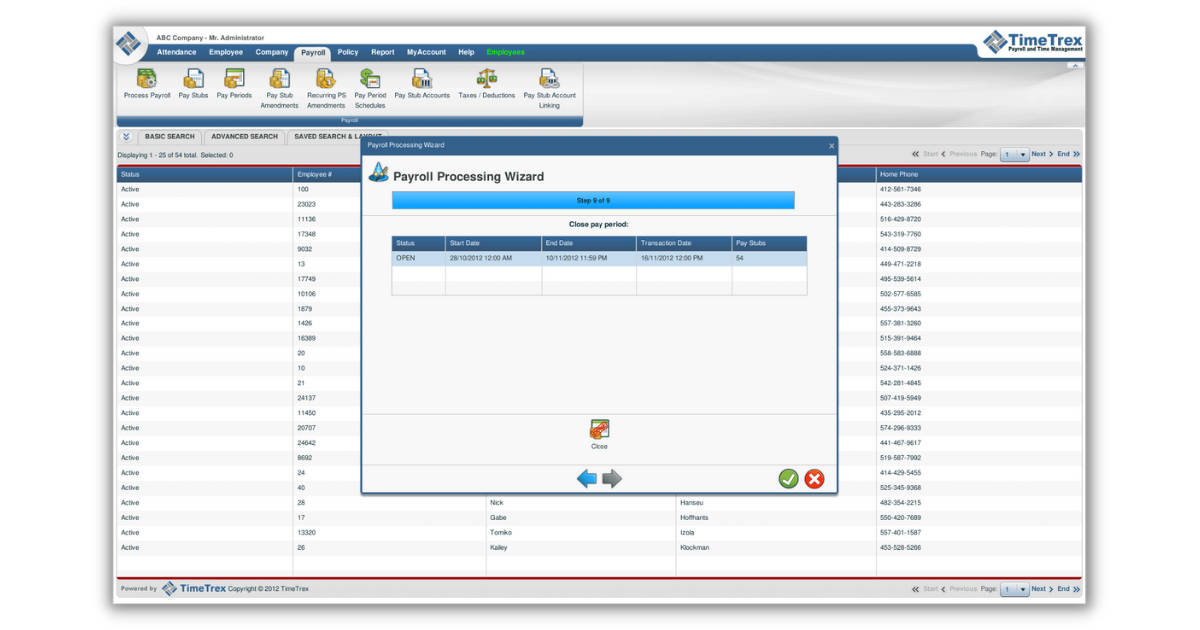Expand the search panel chevron on the left
1200x630 pixels.
point(126,137)
